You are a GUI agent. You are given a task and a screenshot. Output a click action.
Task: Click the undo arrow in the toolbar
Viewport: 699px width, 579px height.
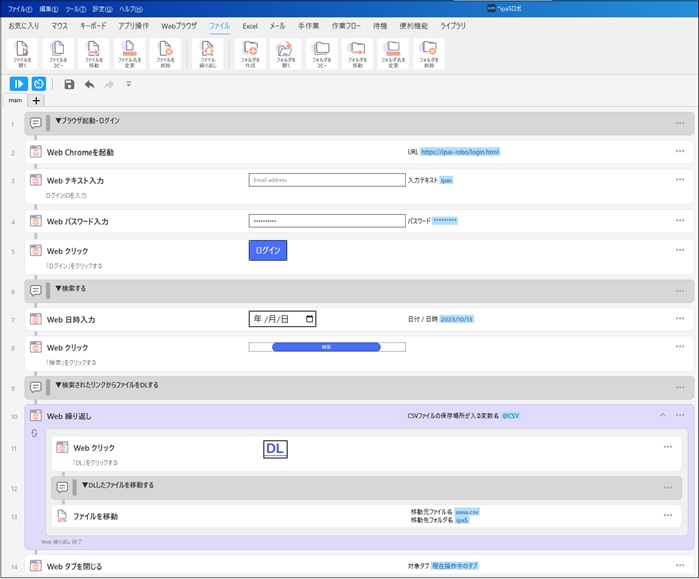90,85
